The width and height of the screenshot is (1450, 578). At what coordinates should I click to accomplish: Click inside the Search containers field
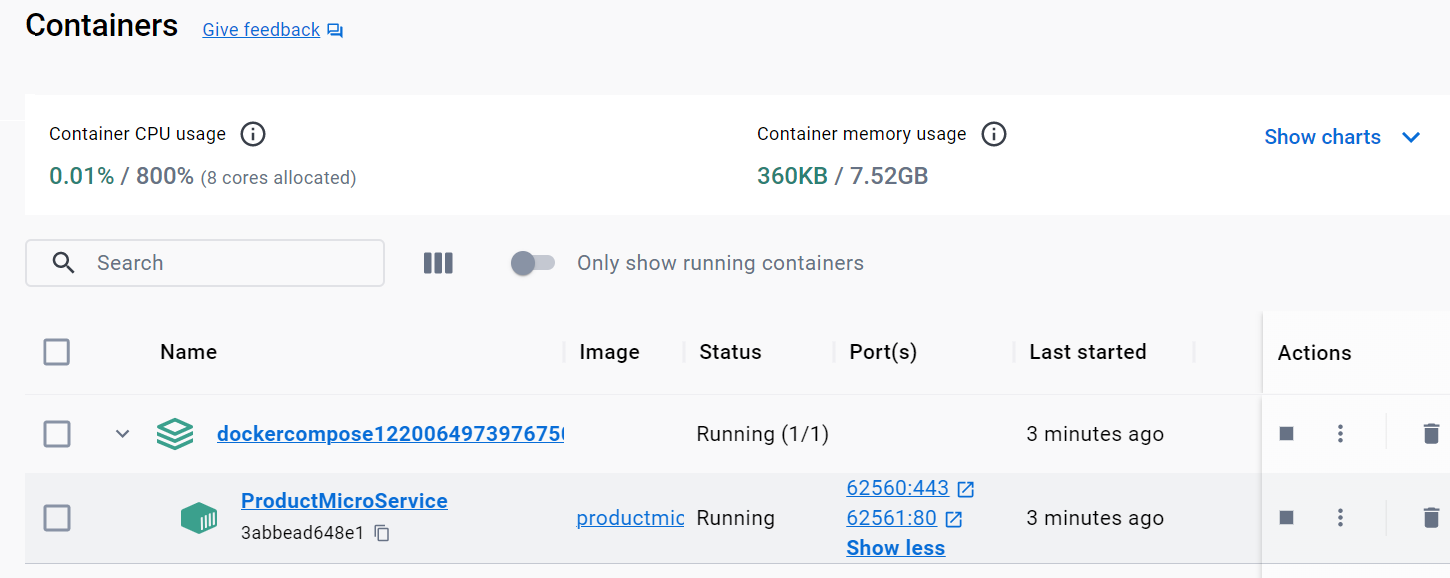click(x=205, y=262)
